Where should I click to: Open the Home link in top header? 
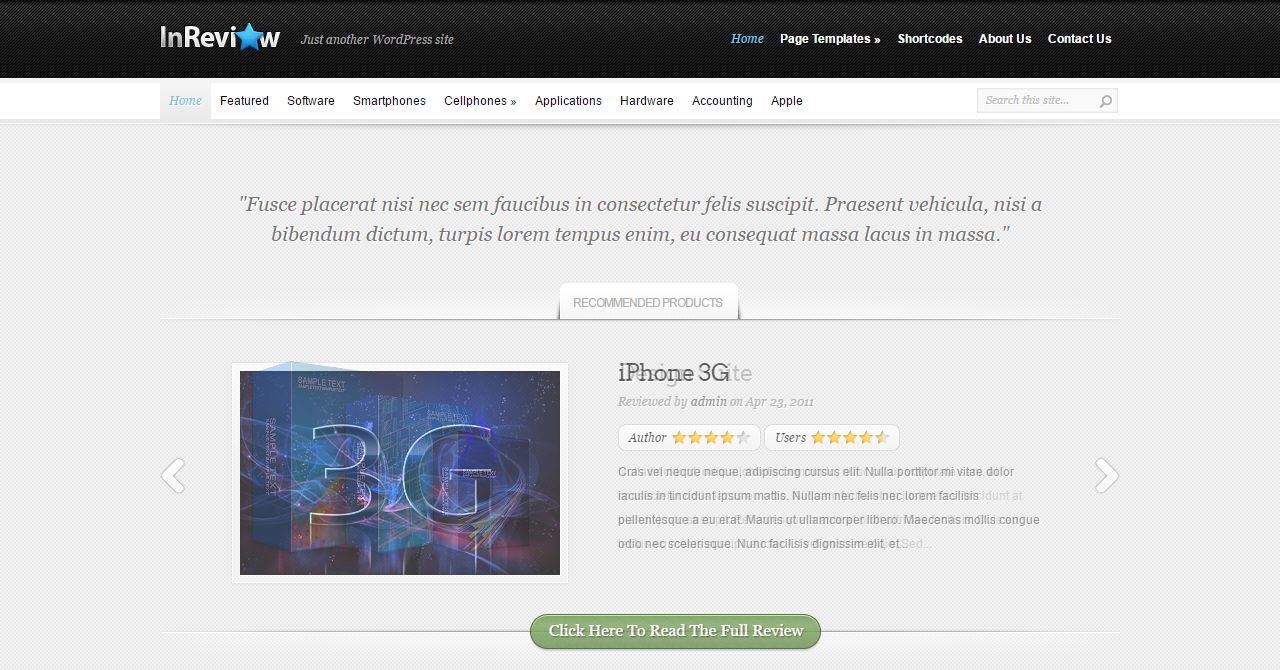pos(747,39)
